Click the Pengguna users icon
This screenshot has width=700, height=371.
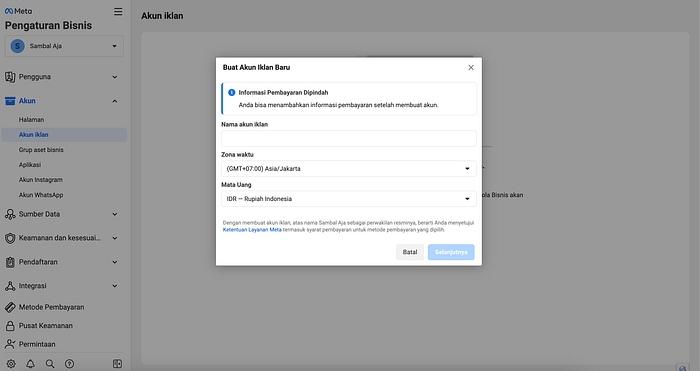pos(10,77)
